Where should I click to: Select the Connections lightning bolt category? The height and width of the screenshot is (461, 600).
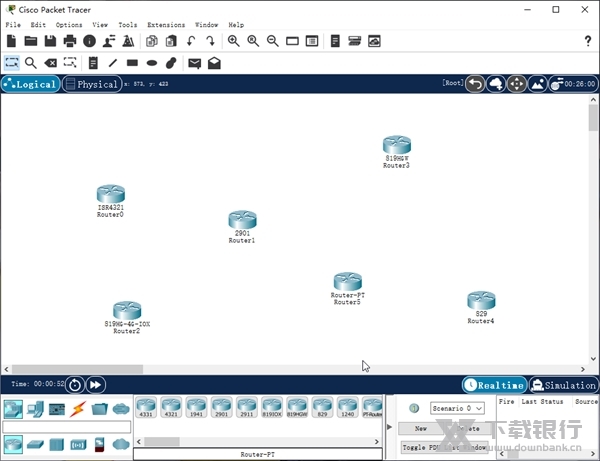[77, 409]
